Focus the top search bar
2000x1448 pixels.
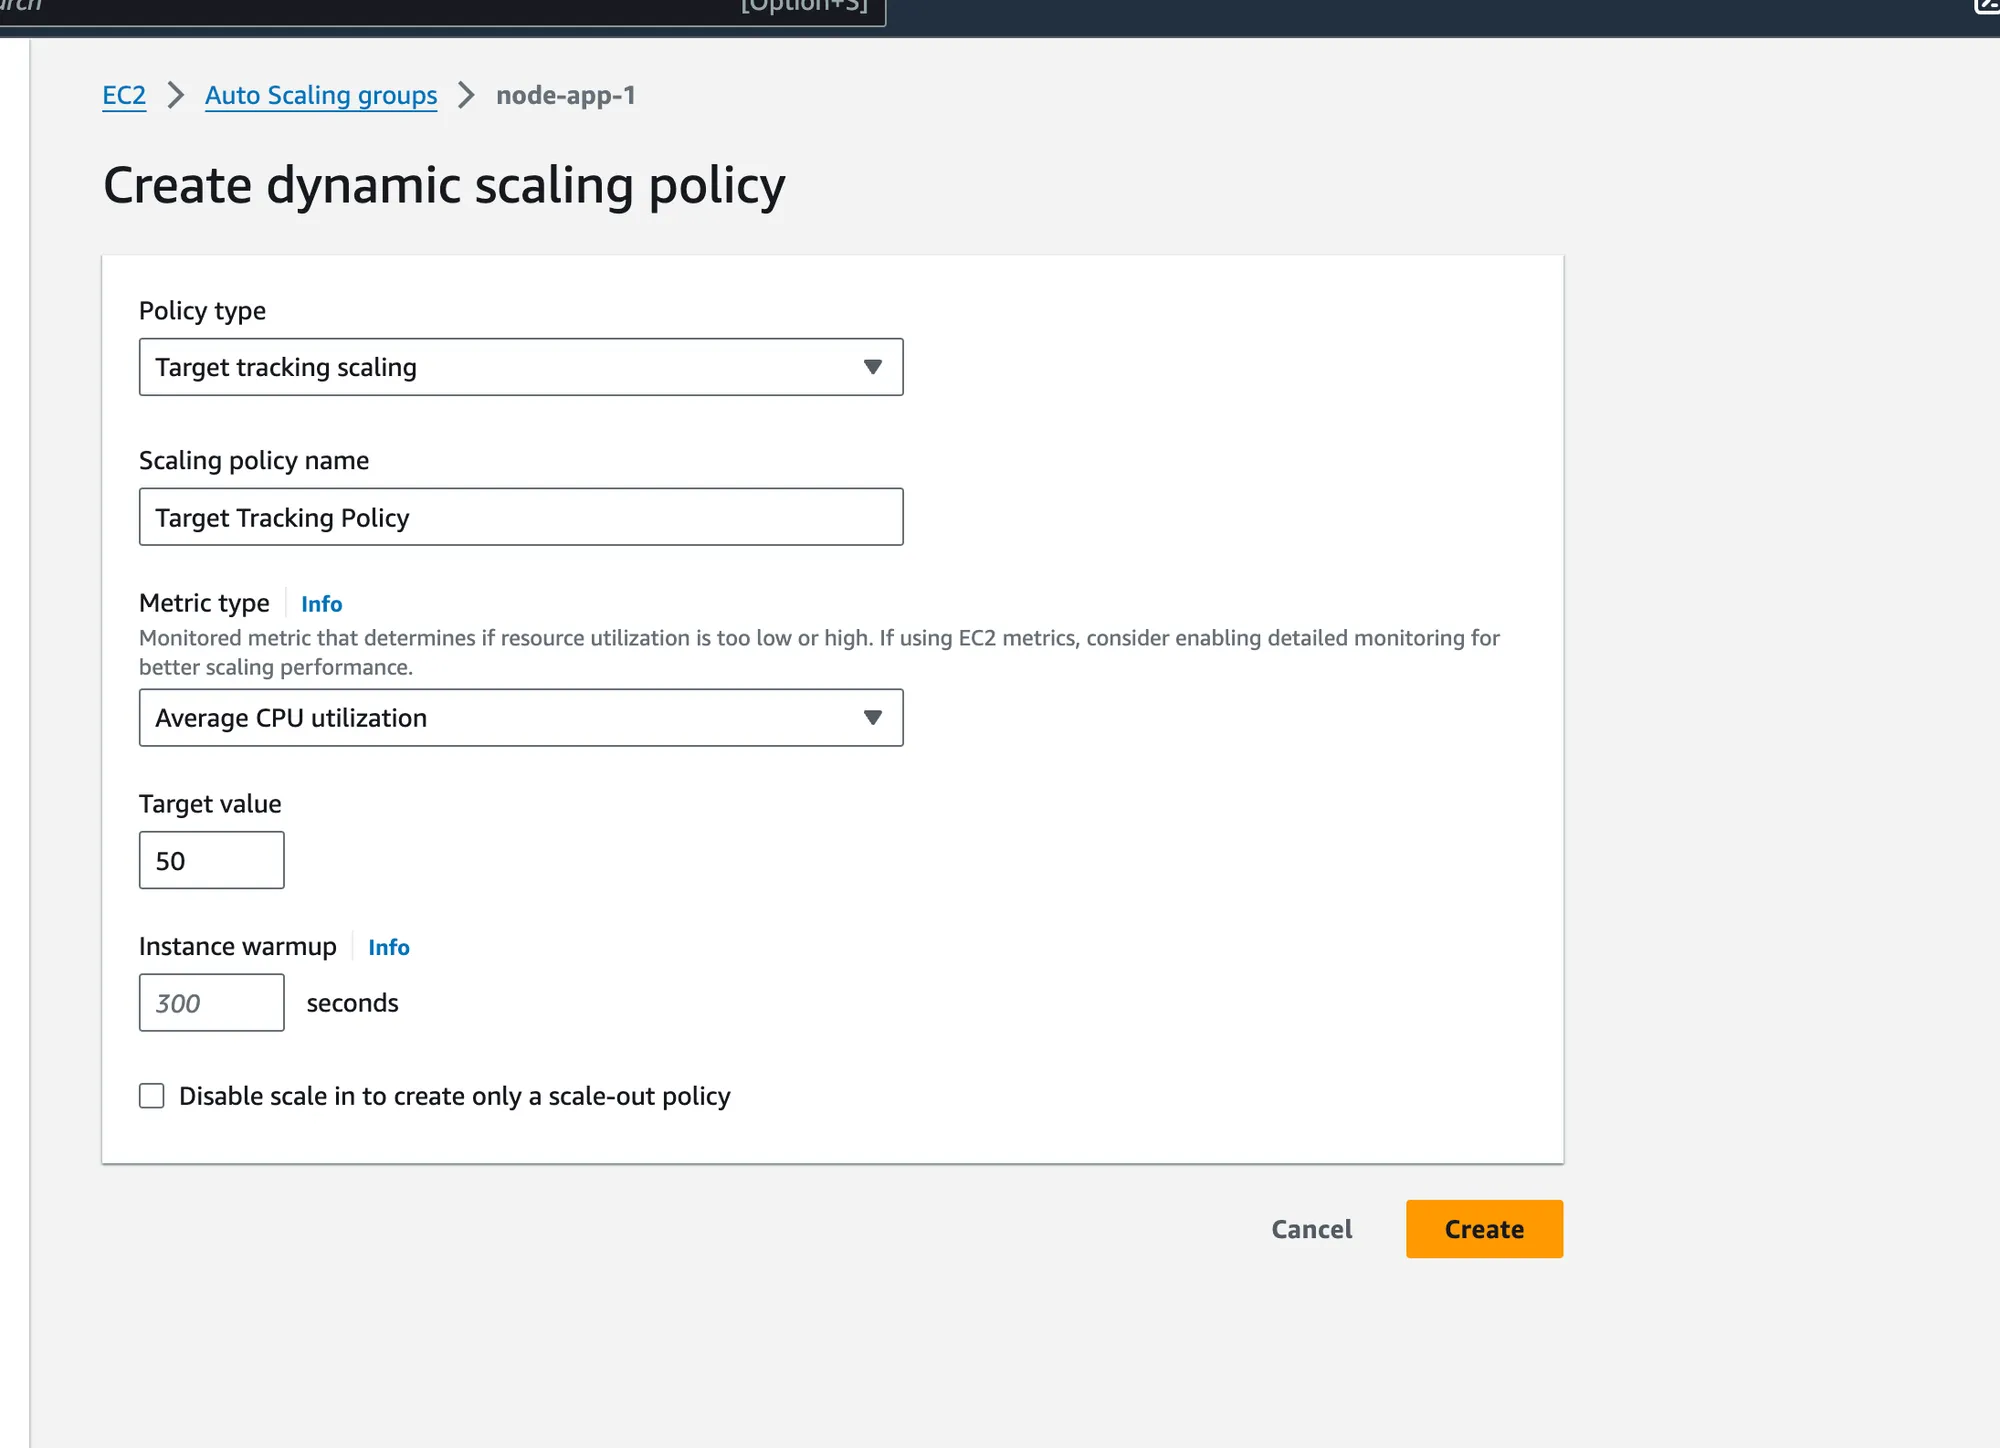[x=440, y=10]
